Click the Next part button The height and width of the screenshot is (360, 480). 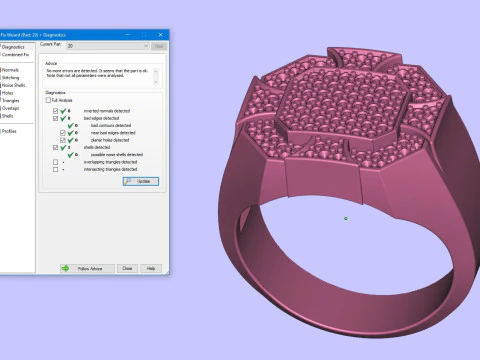coord(159,46)
